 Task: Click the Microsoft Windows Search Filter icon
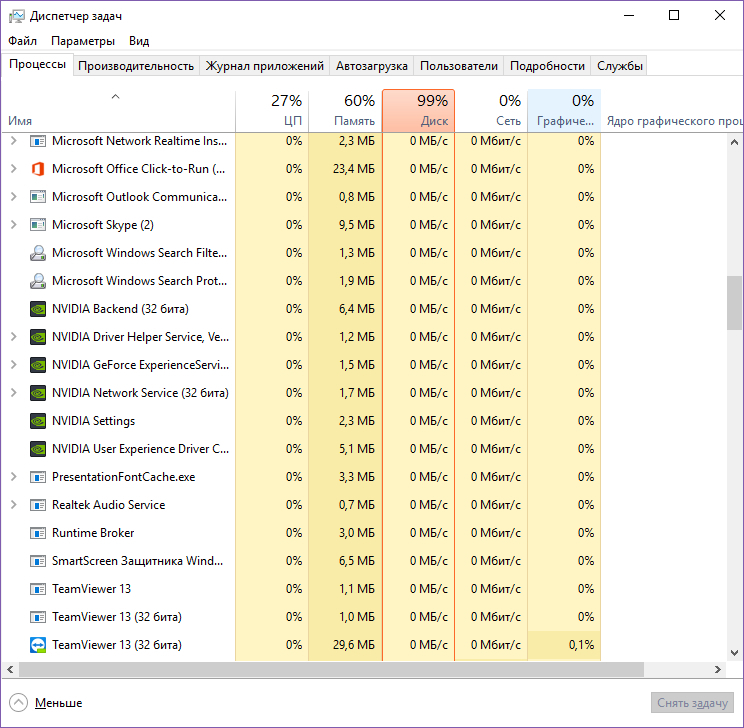pos(39,253)
